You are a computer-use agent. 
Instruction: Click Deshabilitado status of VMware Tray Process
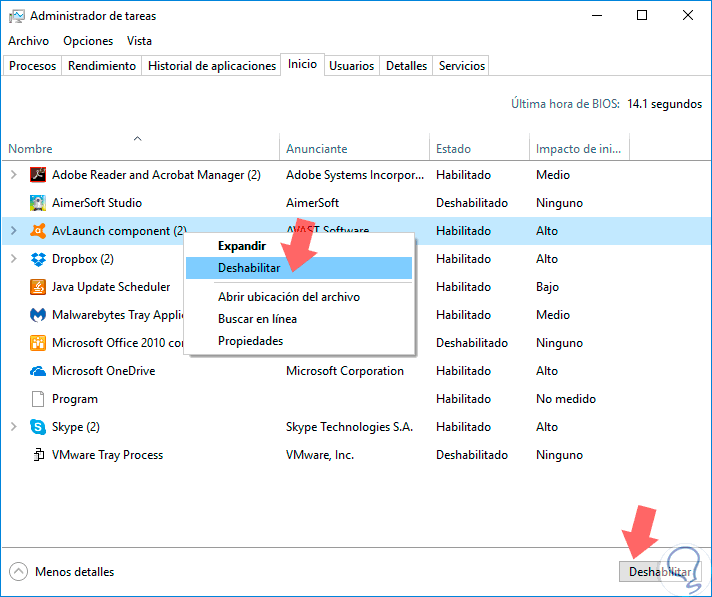[x=472, y=455]
